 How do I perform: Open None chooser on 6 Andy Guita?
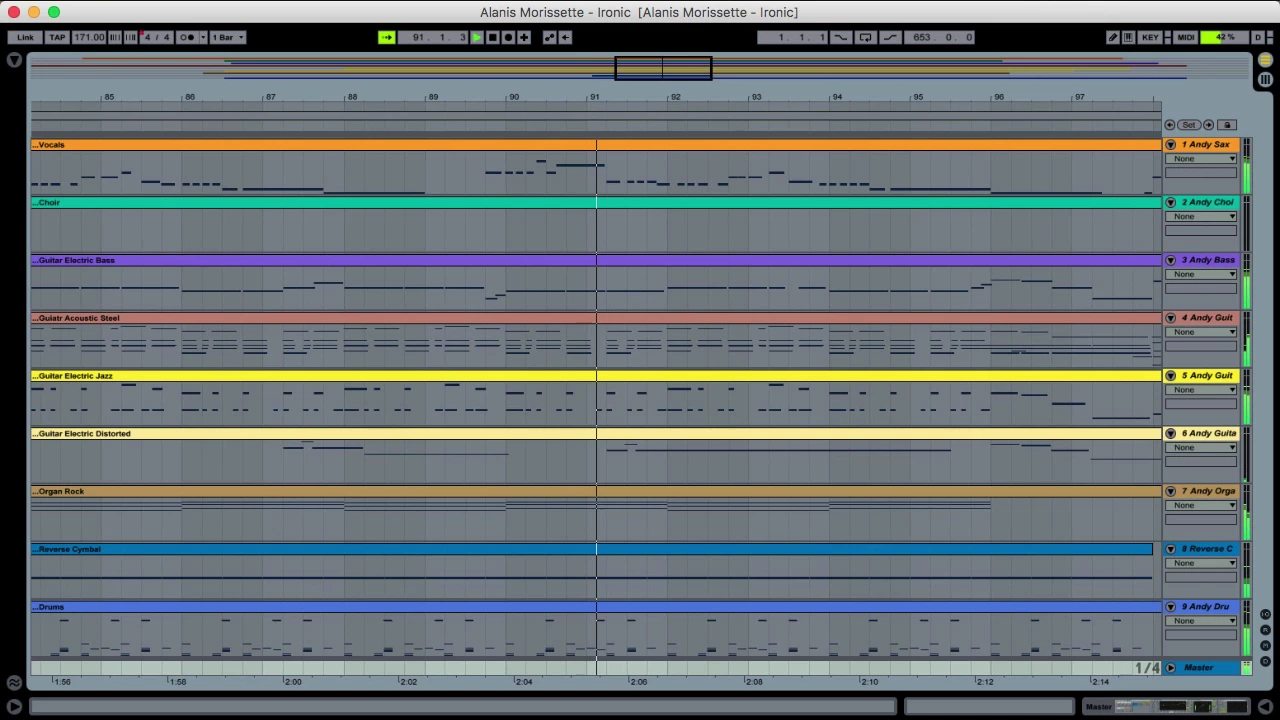(1201, 448)
